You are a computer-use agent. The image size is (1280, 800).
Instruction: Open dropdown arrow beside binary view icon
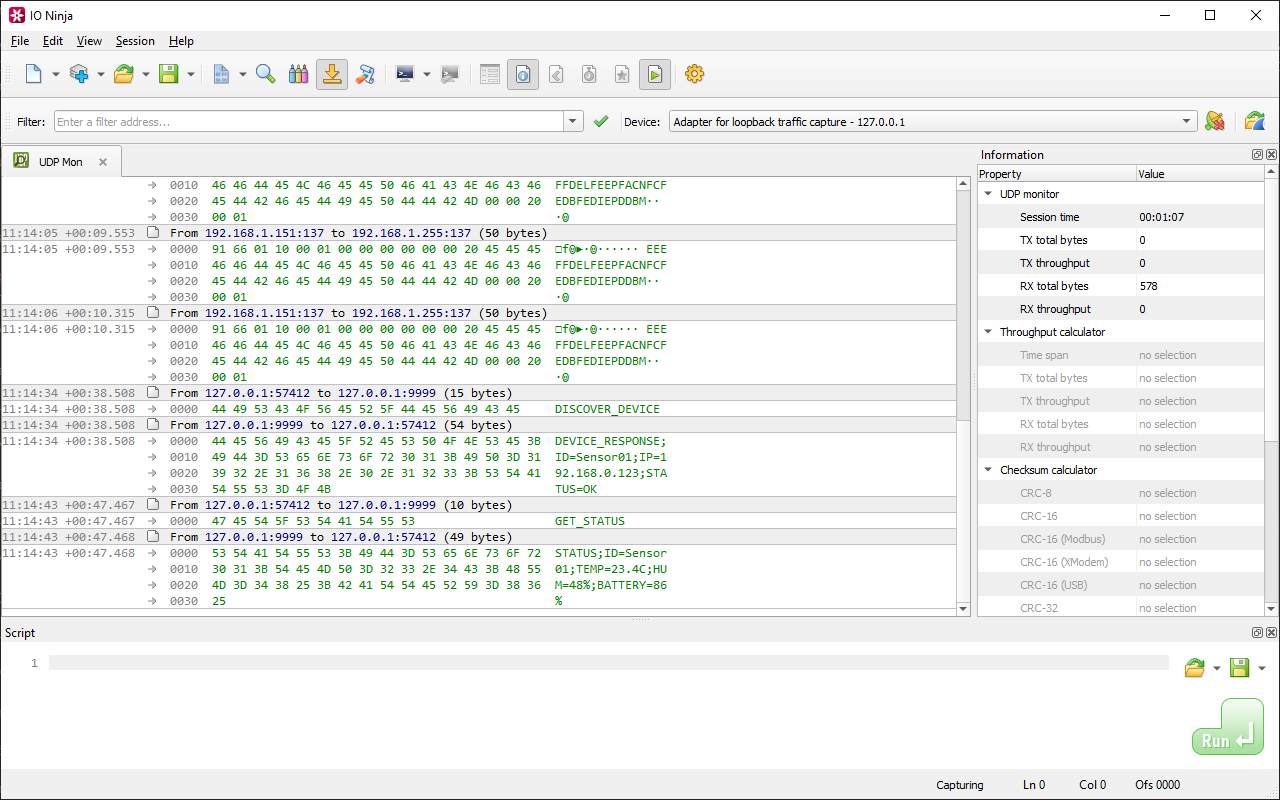242,74
